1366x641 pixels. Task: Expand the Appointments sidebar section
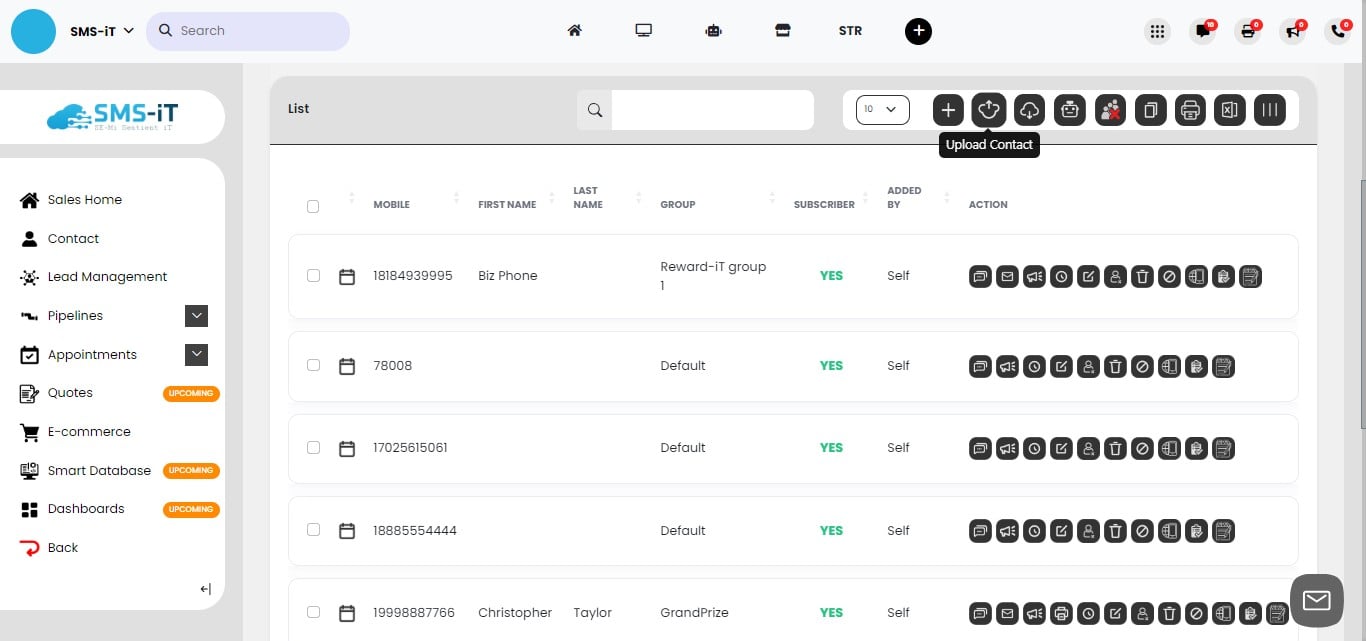pos(196,354)
